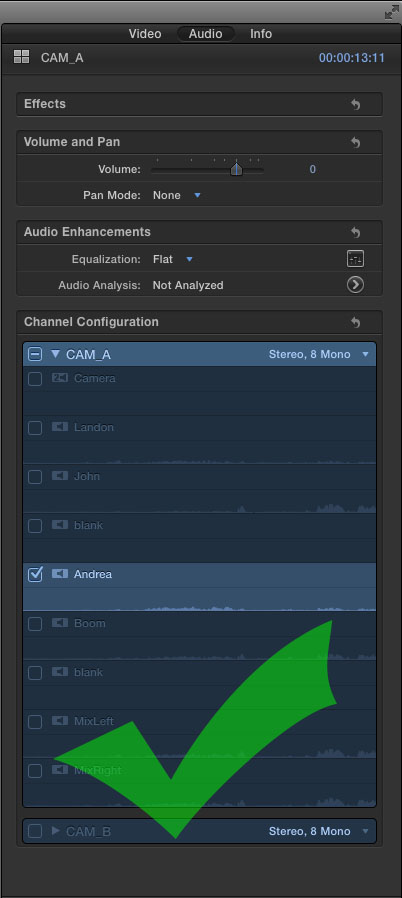Open CAM_B Stereo, 8 Mono dropdown
Image resolution: width=402 pixels, height=898 pixels.
(x=319, y=831)
